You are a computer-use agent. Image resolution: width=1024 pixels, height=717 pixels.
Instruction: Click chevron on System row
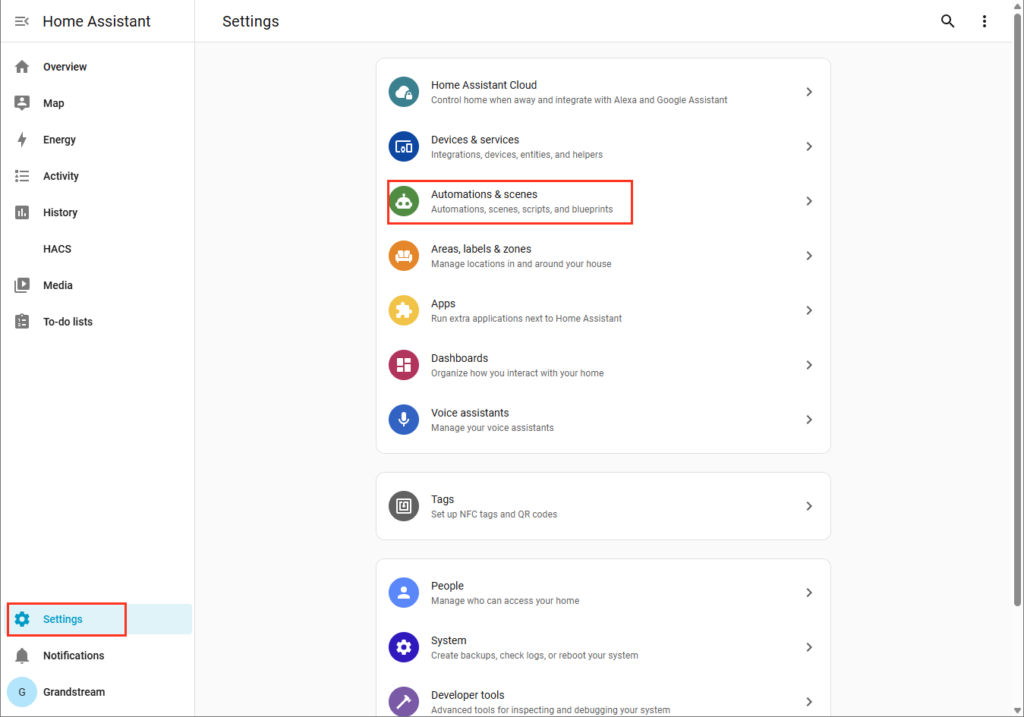coord(809,647)
